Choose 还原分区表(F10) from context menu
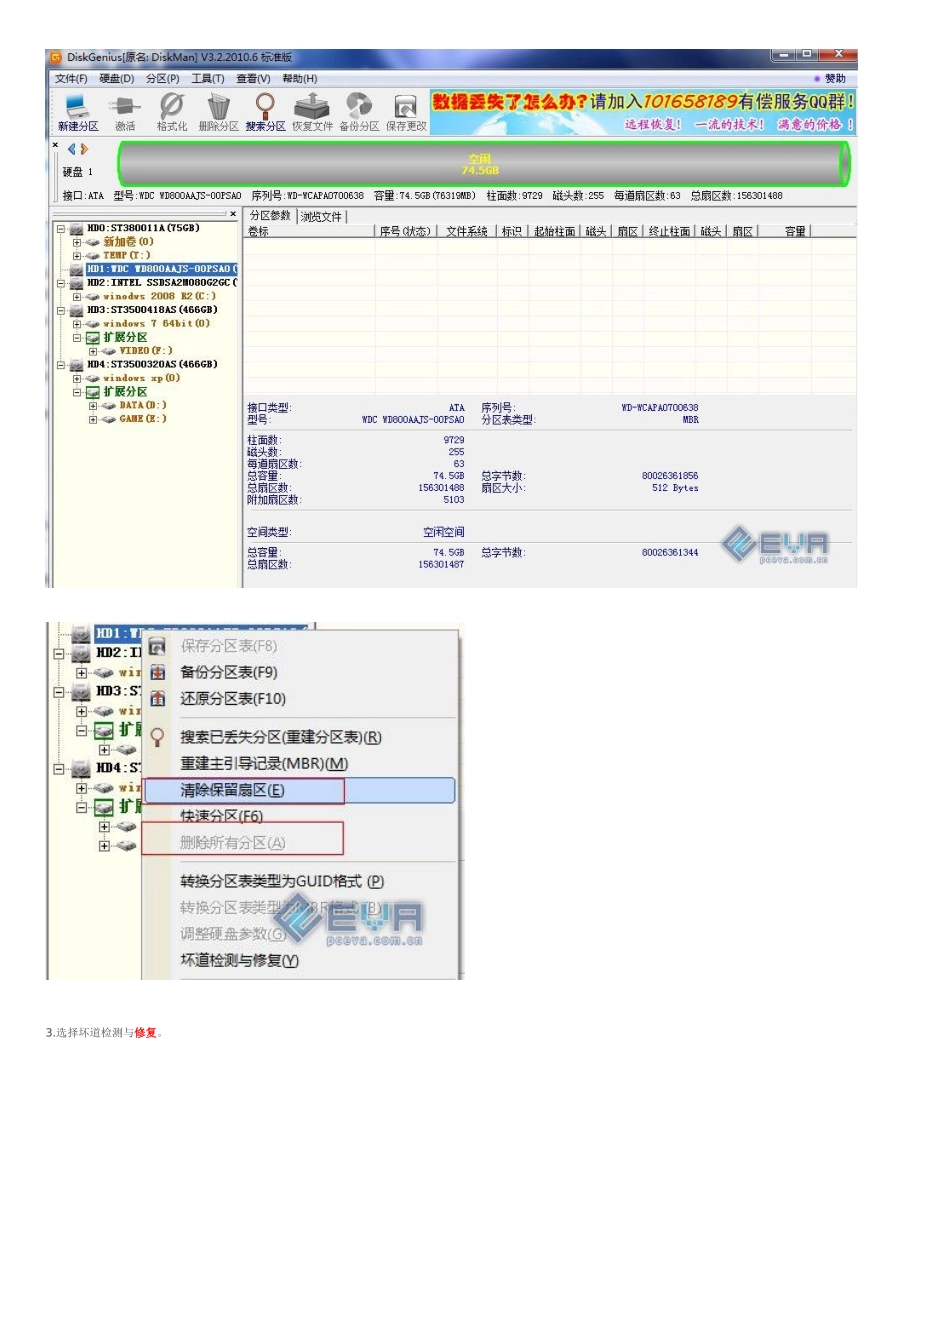Screen dimensions: 950x1344 pos(233,699)
